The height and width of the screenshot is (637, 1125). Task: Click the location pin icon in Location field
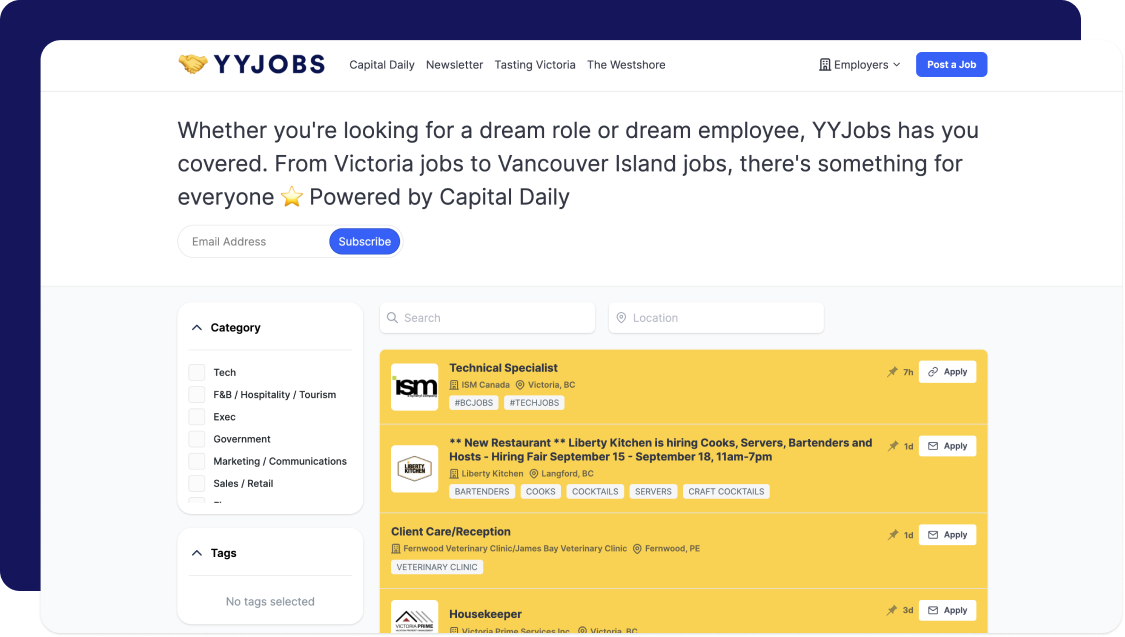pos(622,317)
